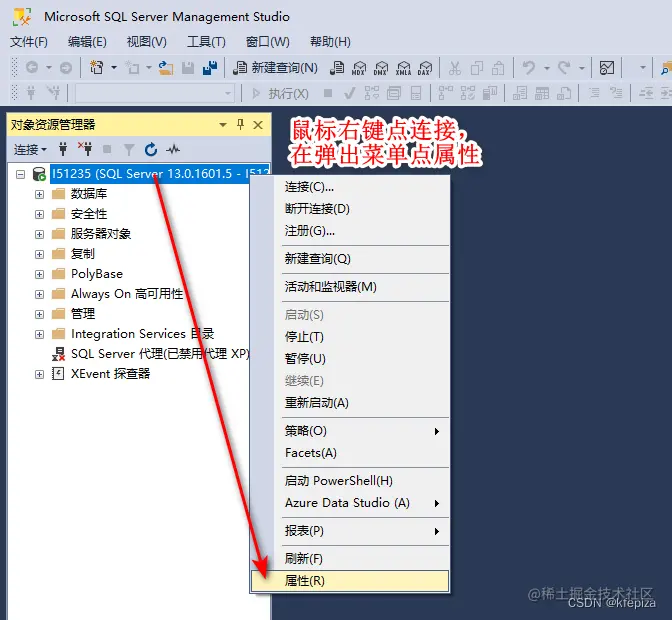Screen dimensions: 672x620
Task: Click the DAX query icon
Action: tap(425, 68)
